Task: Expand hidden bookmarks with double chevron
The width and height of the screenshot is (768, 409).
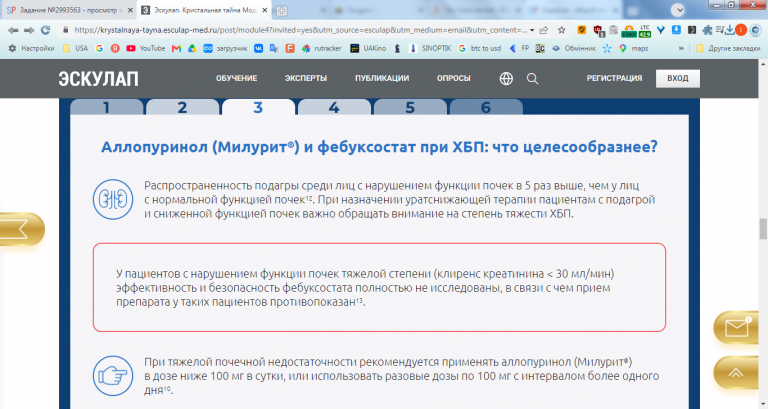Action: tap(681, 48)
